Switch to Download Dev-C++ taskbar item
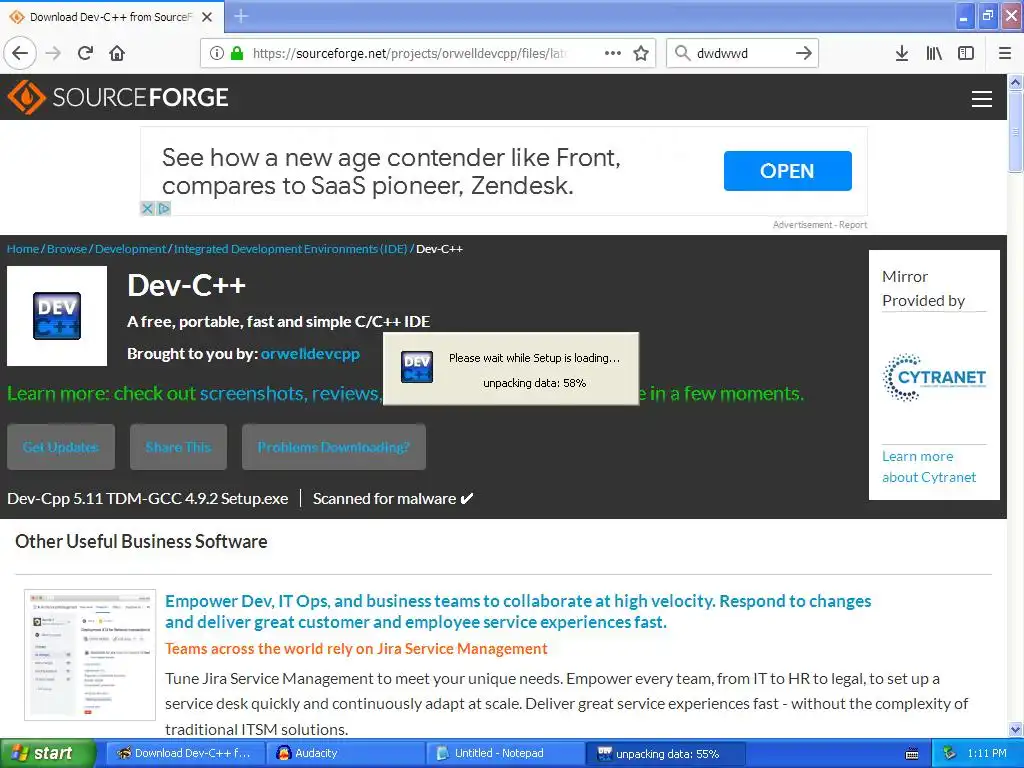 point(184,754)
